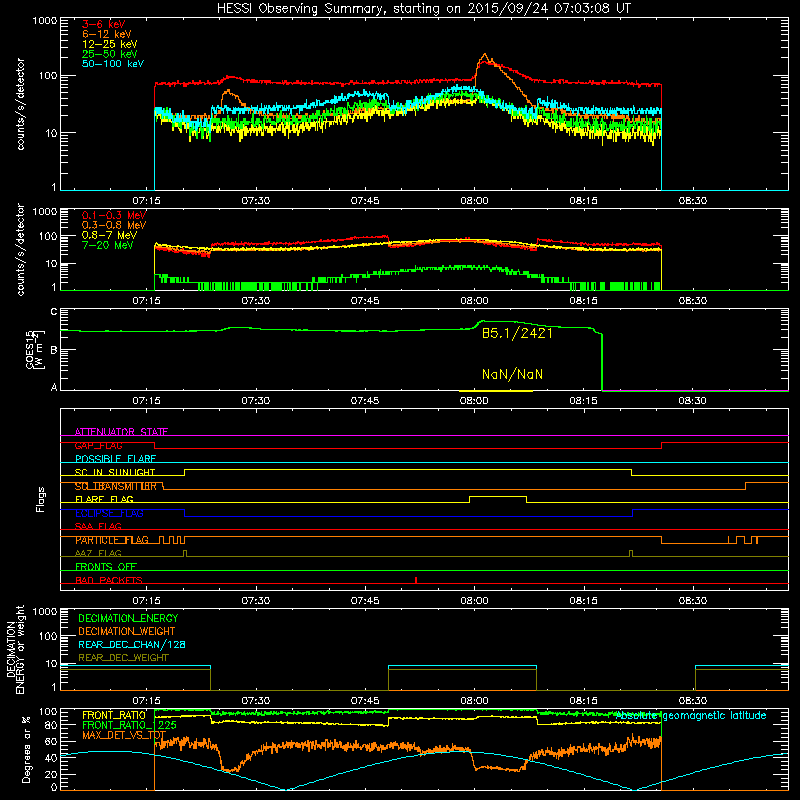
Task: Click the BAD_PACKETS red tick mark
Action: pyautogui.click(x=416, y=580)
